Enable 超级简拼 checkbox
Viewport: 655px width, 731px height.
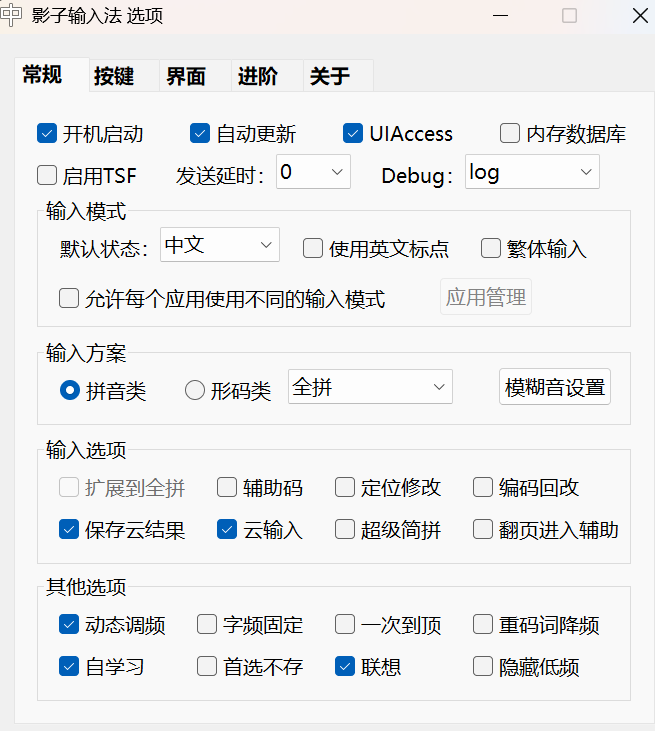coord(345,529)
